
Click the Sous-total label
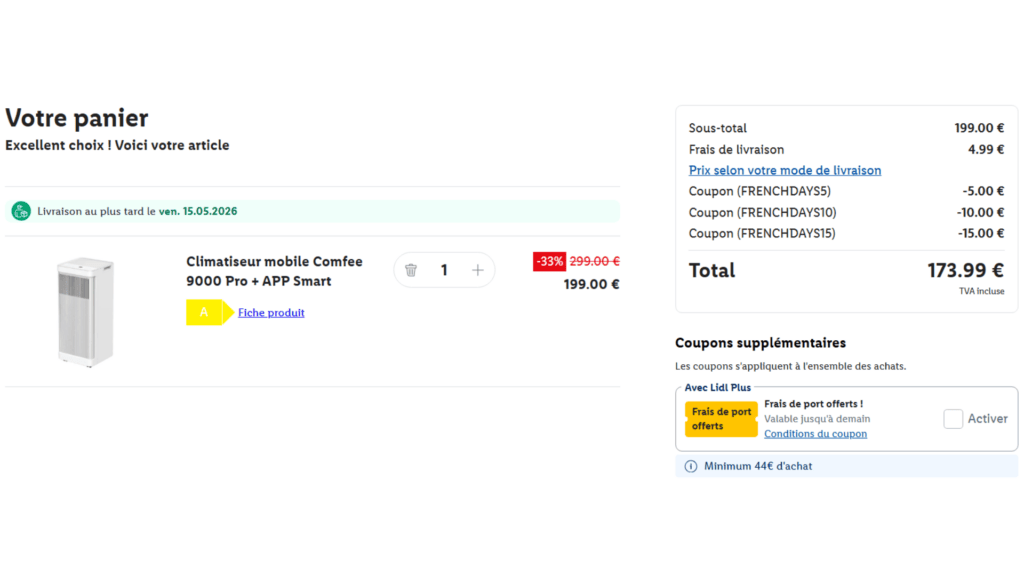click(x=718, y=128)
